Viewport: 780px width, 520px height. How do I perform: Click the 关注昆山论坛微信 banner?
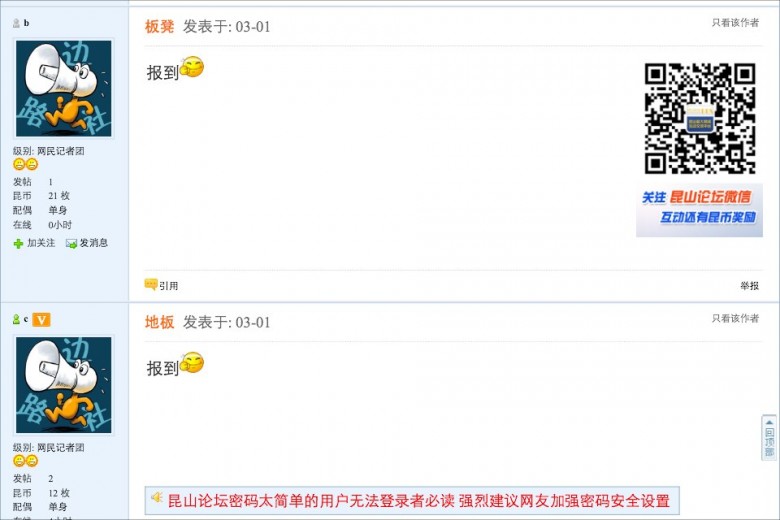[x=699, y=208]
